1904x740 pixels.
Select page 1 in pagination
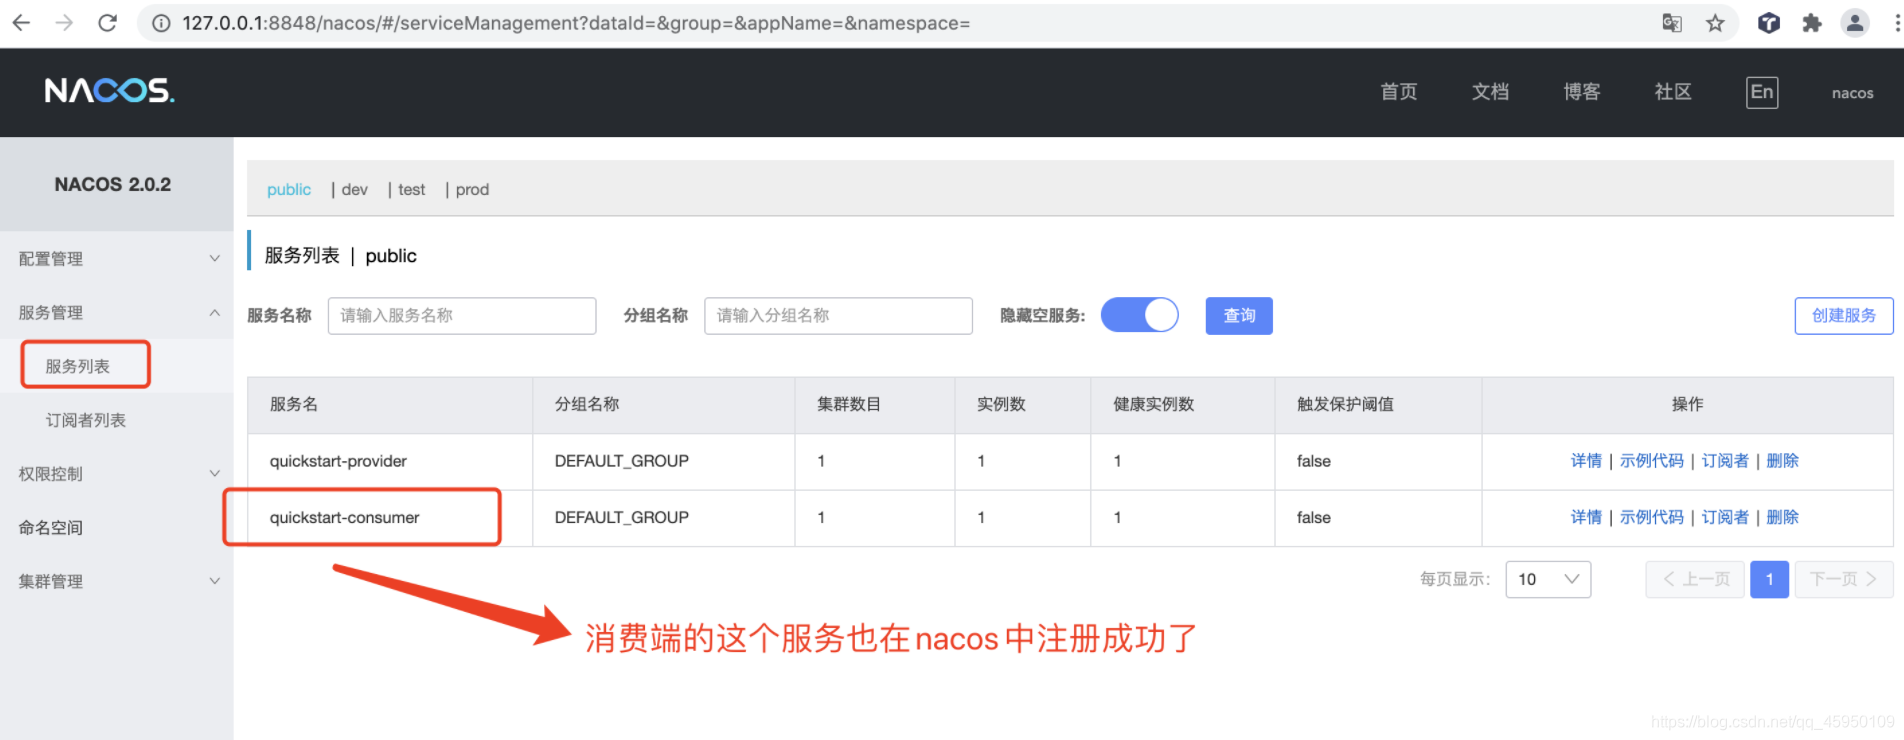click(1769, 579)
